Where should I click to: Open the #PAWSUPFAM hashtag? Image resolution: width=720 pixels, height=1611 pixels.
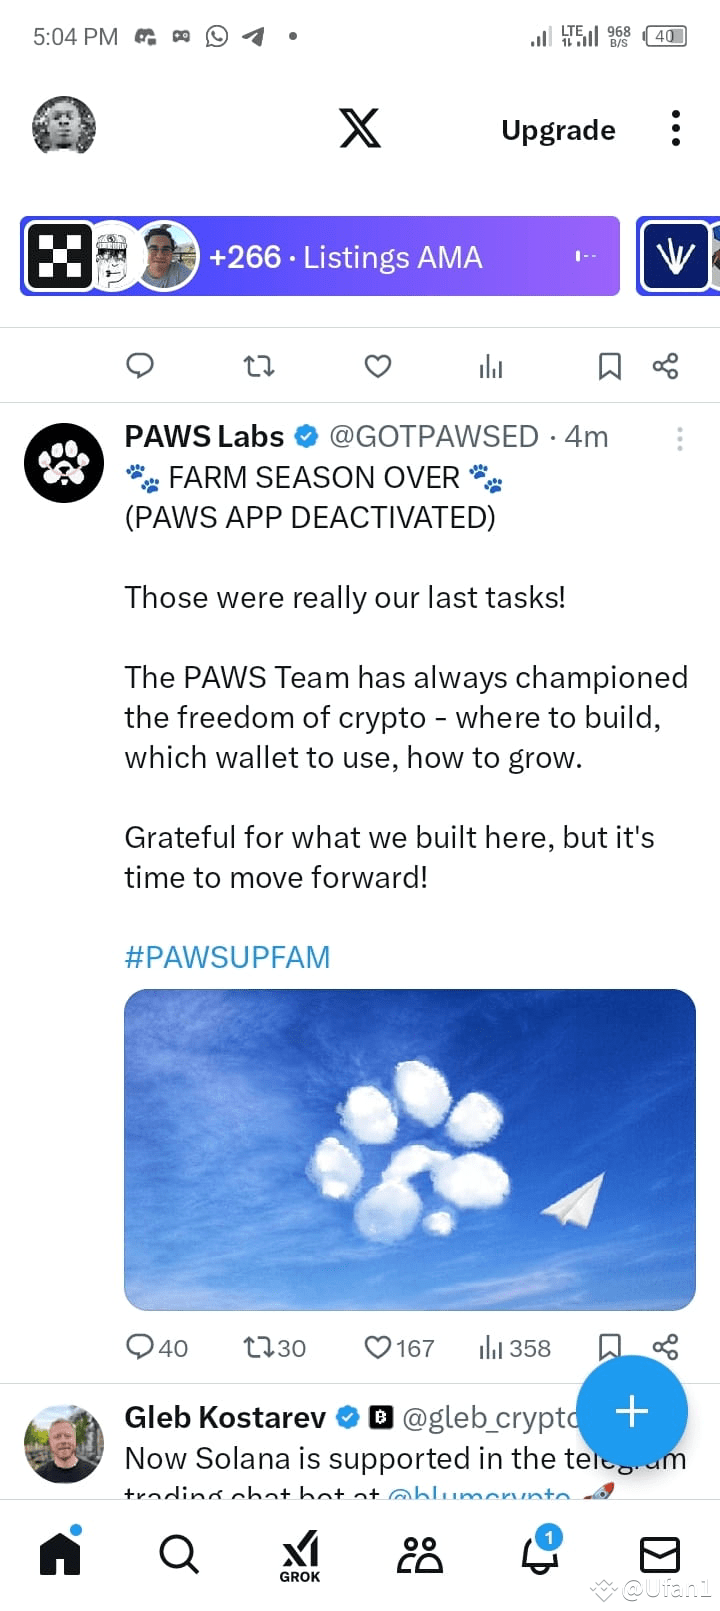226,957
